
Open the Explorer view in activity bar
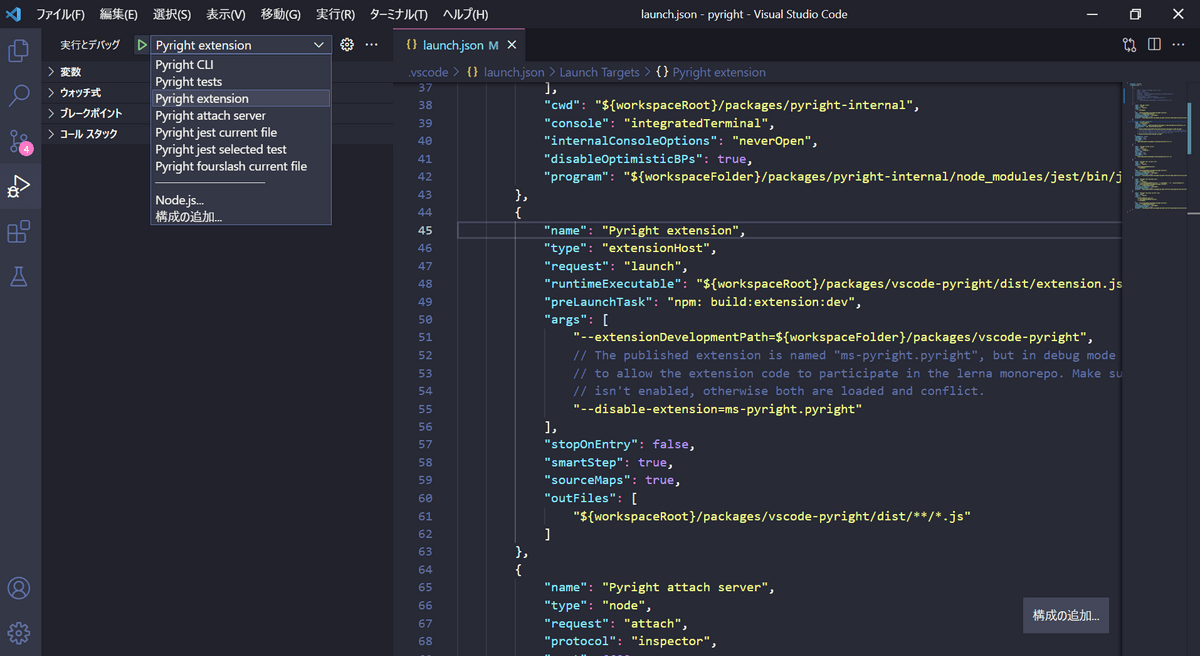19,50
